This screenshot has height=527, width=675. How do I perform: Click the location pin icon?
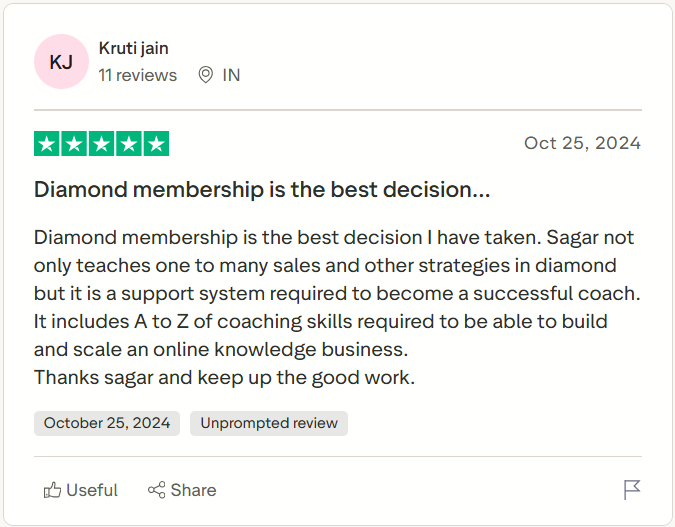pos(206,75)
